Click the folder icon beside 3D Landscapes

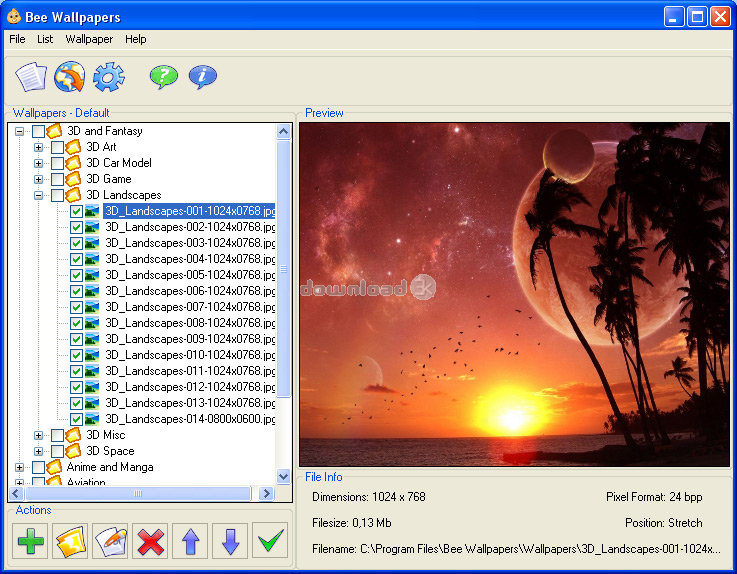click(x=73, y=195)
